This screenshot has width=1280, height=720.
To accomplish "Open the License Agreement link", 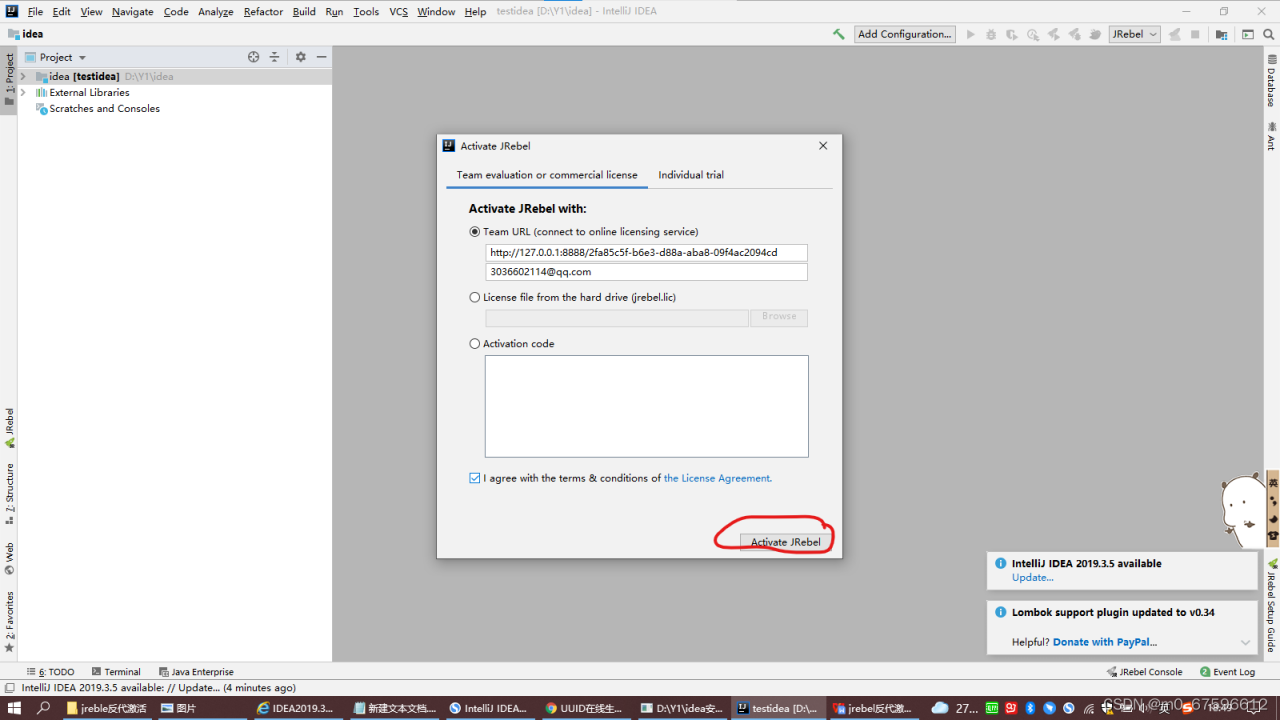I will tap(717, 478).
